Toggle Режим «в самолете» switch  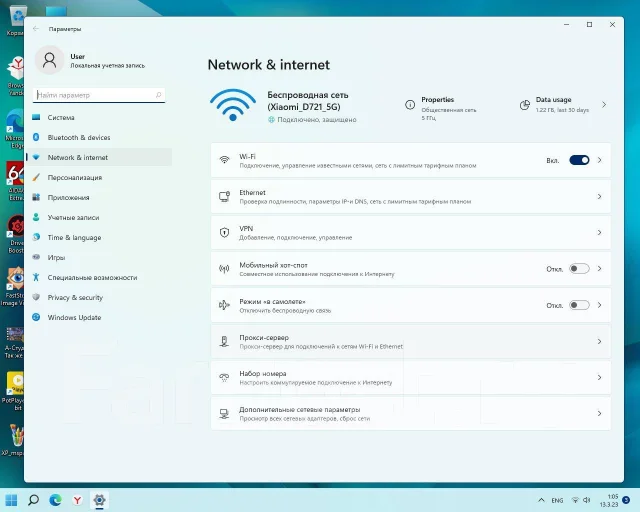(x=579, y=305)
